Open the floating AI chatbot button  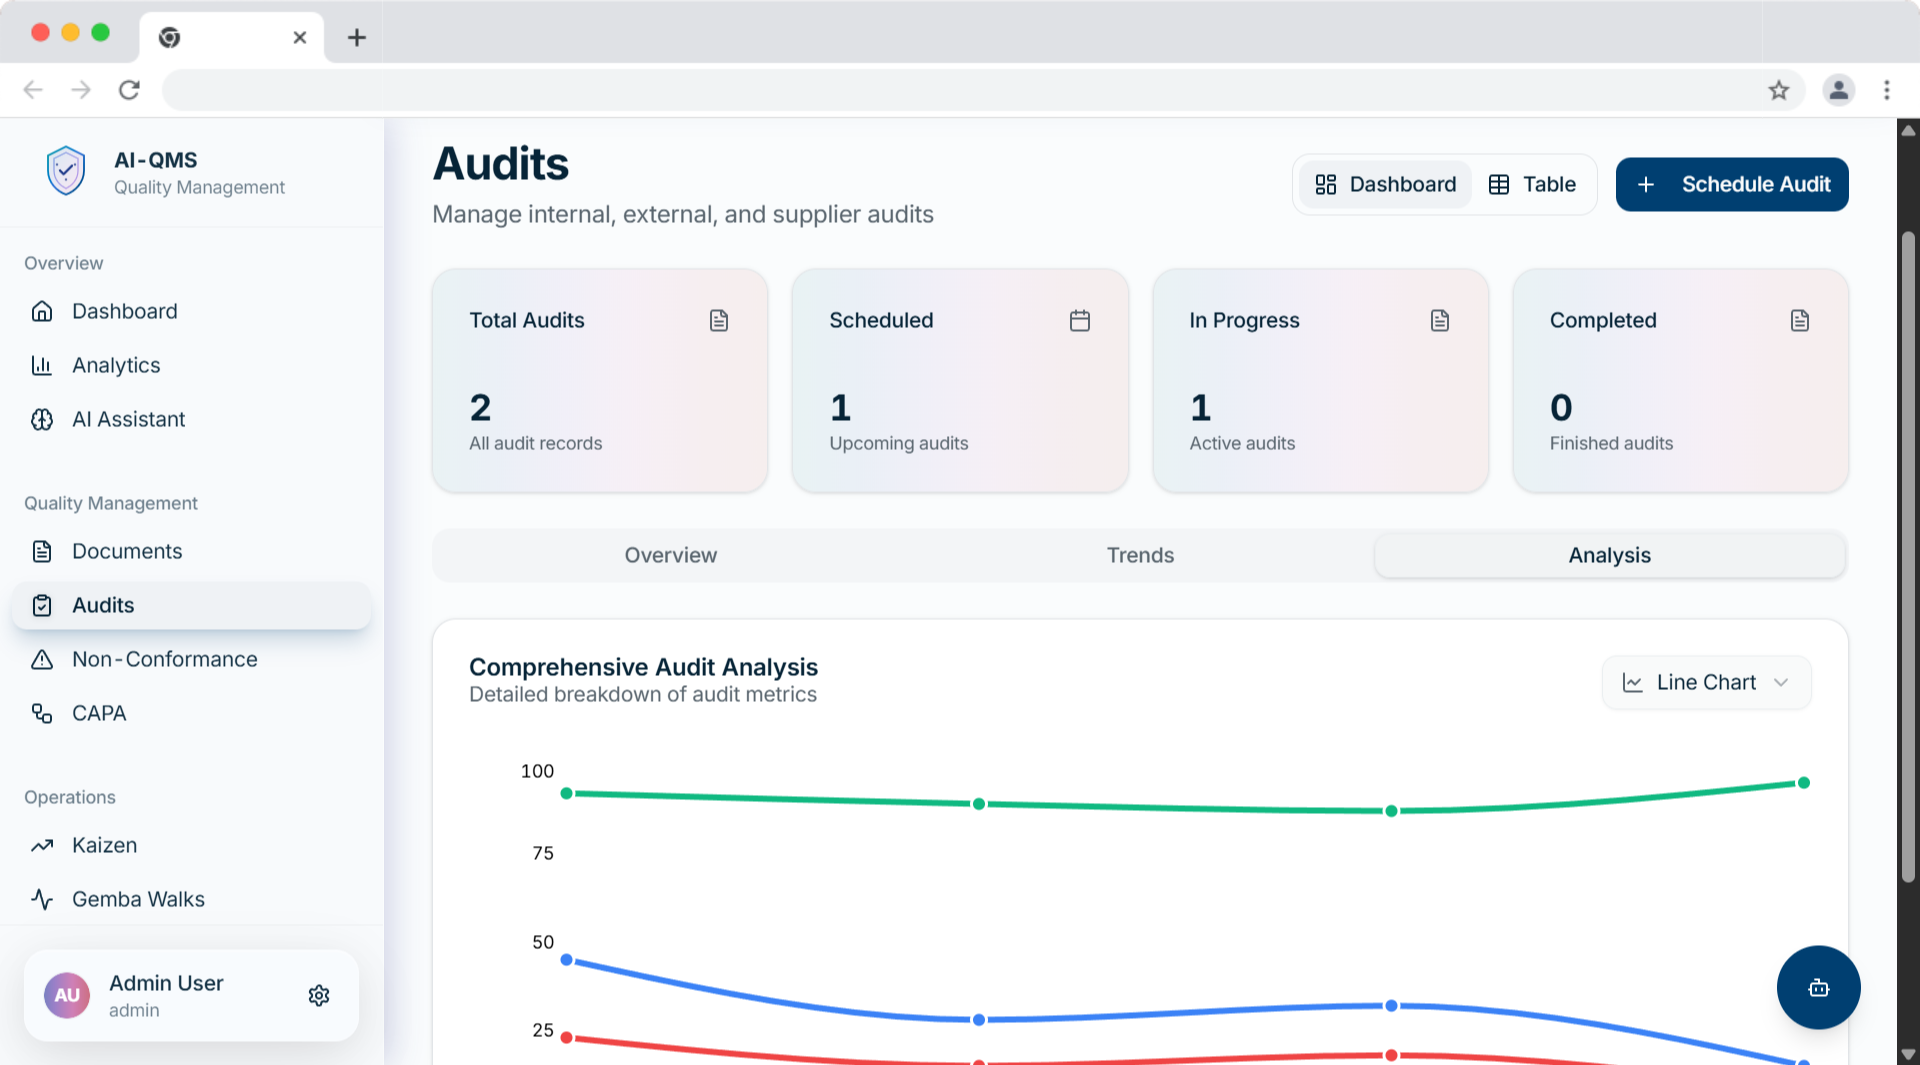[x=1818, y=987]
